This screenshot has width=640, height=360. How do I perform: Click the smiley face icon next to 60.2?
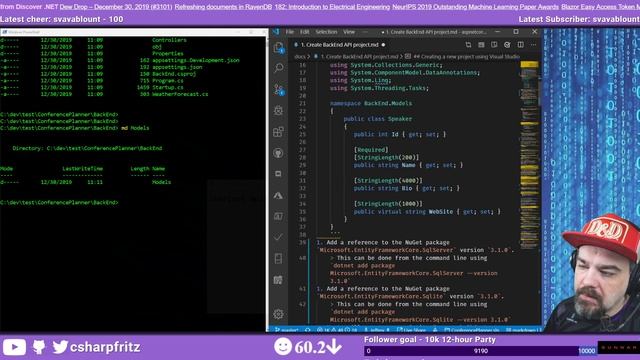point(283,347)
